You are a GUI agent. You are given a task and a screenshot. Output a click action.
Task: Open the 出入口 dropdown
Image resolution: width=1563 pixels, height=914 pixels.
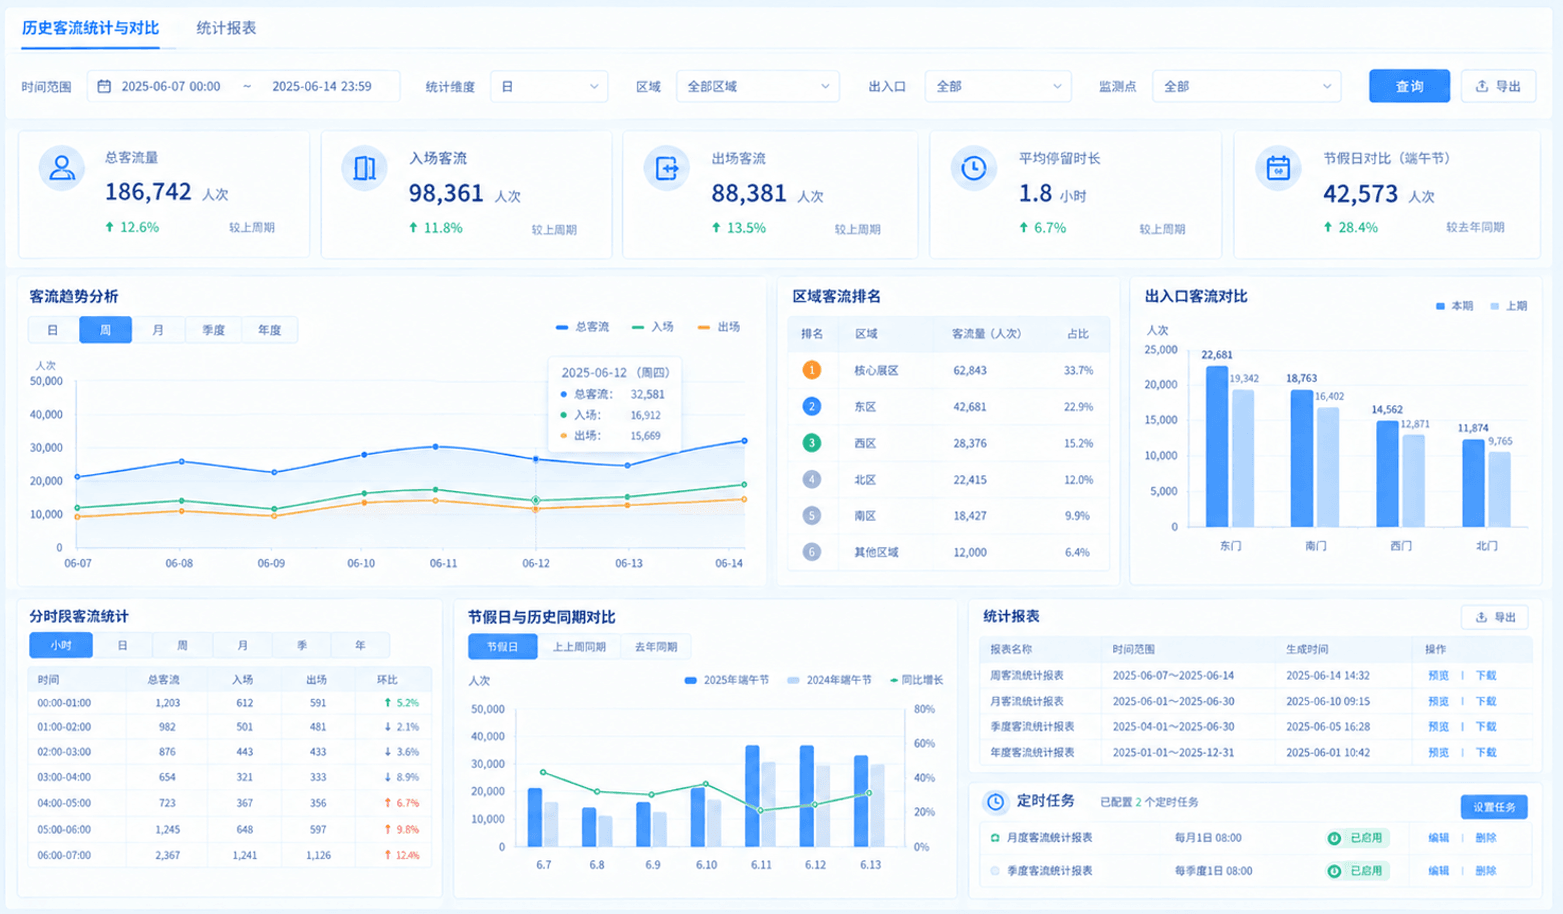pos(998,87)
